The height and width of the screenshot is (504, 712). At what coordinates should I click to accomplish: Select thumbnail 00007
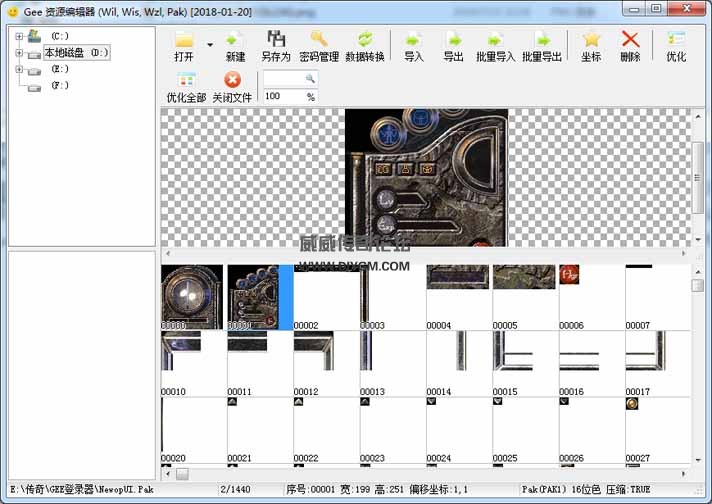point(658,297)
